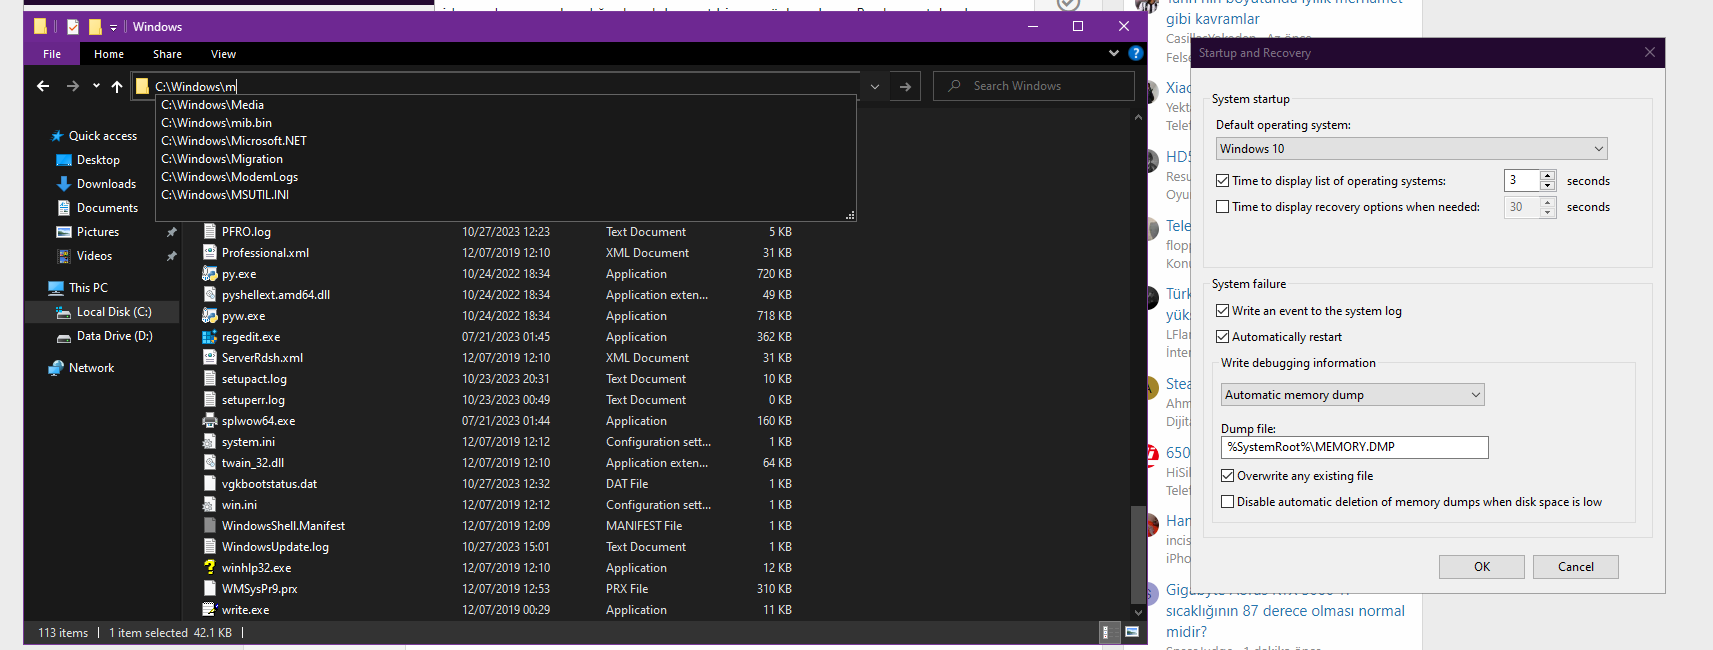
Task: Click the splwow64.exe printer icon
Action: point(210,421)
